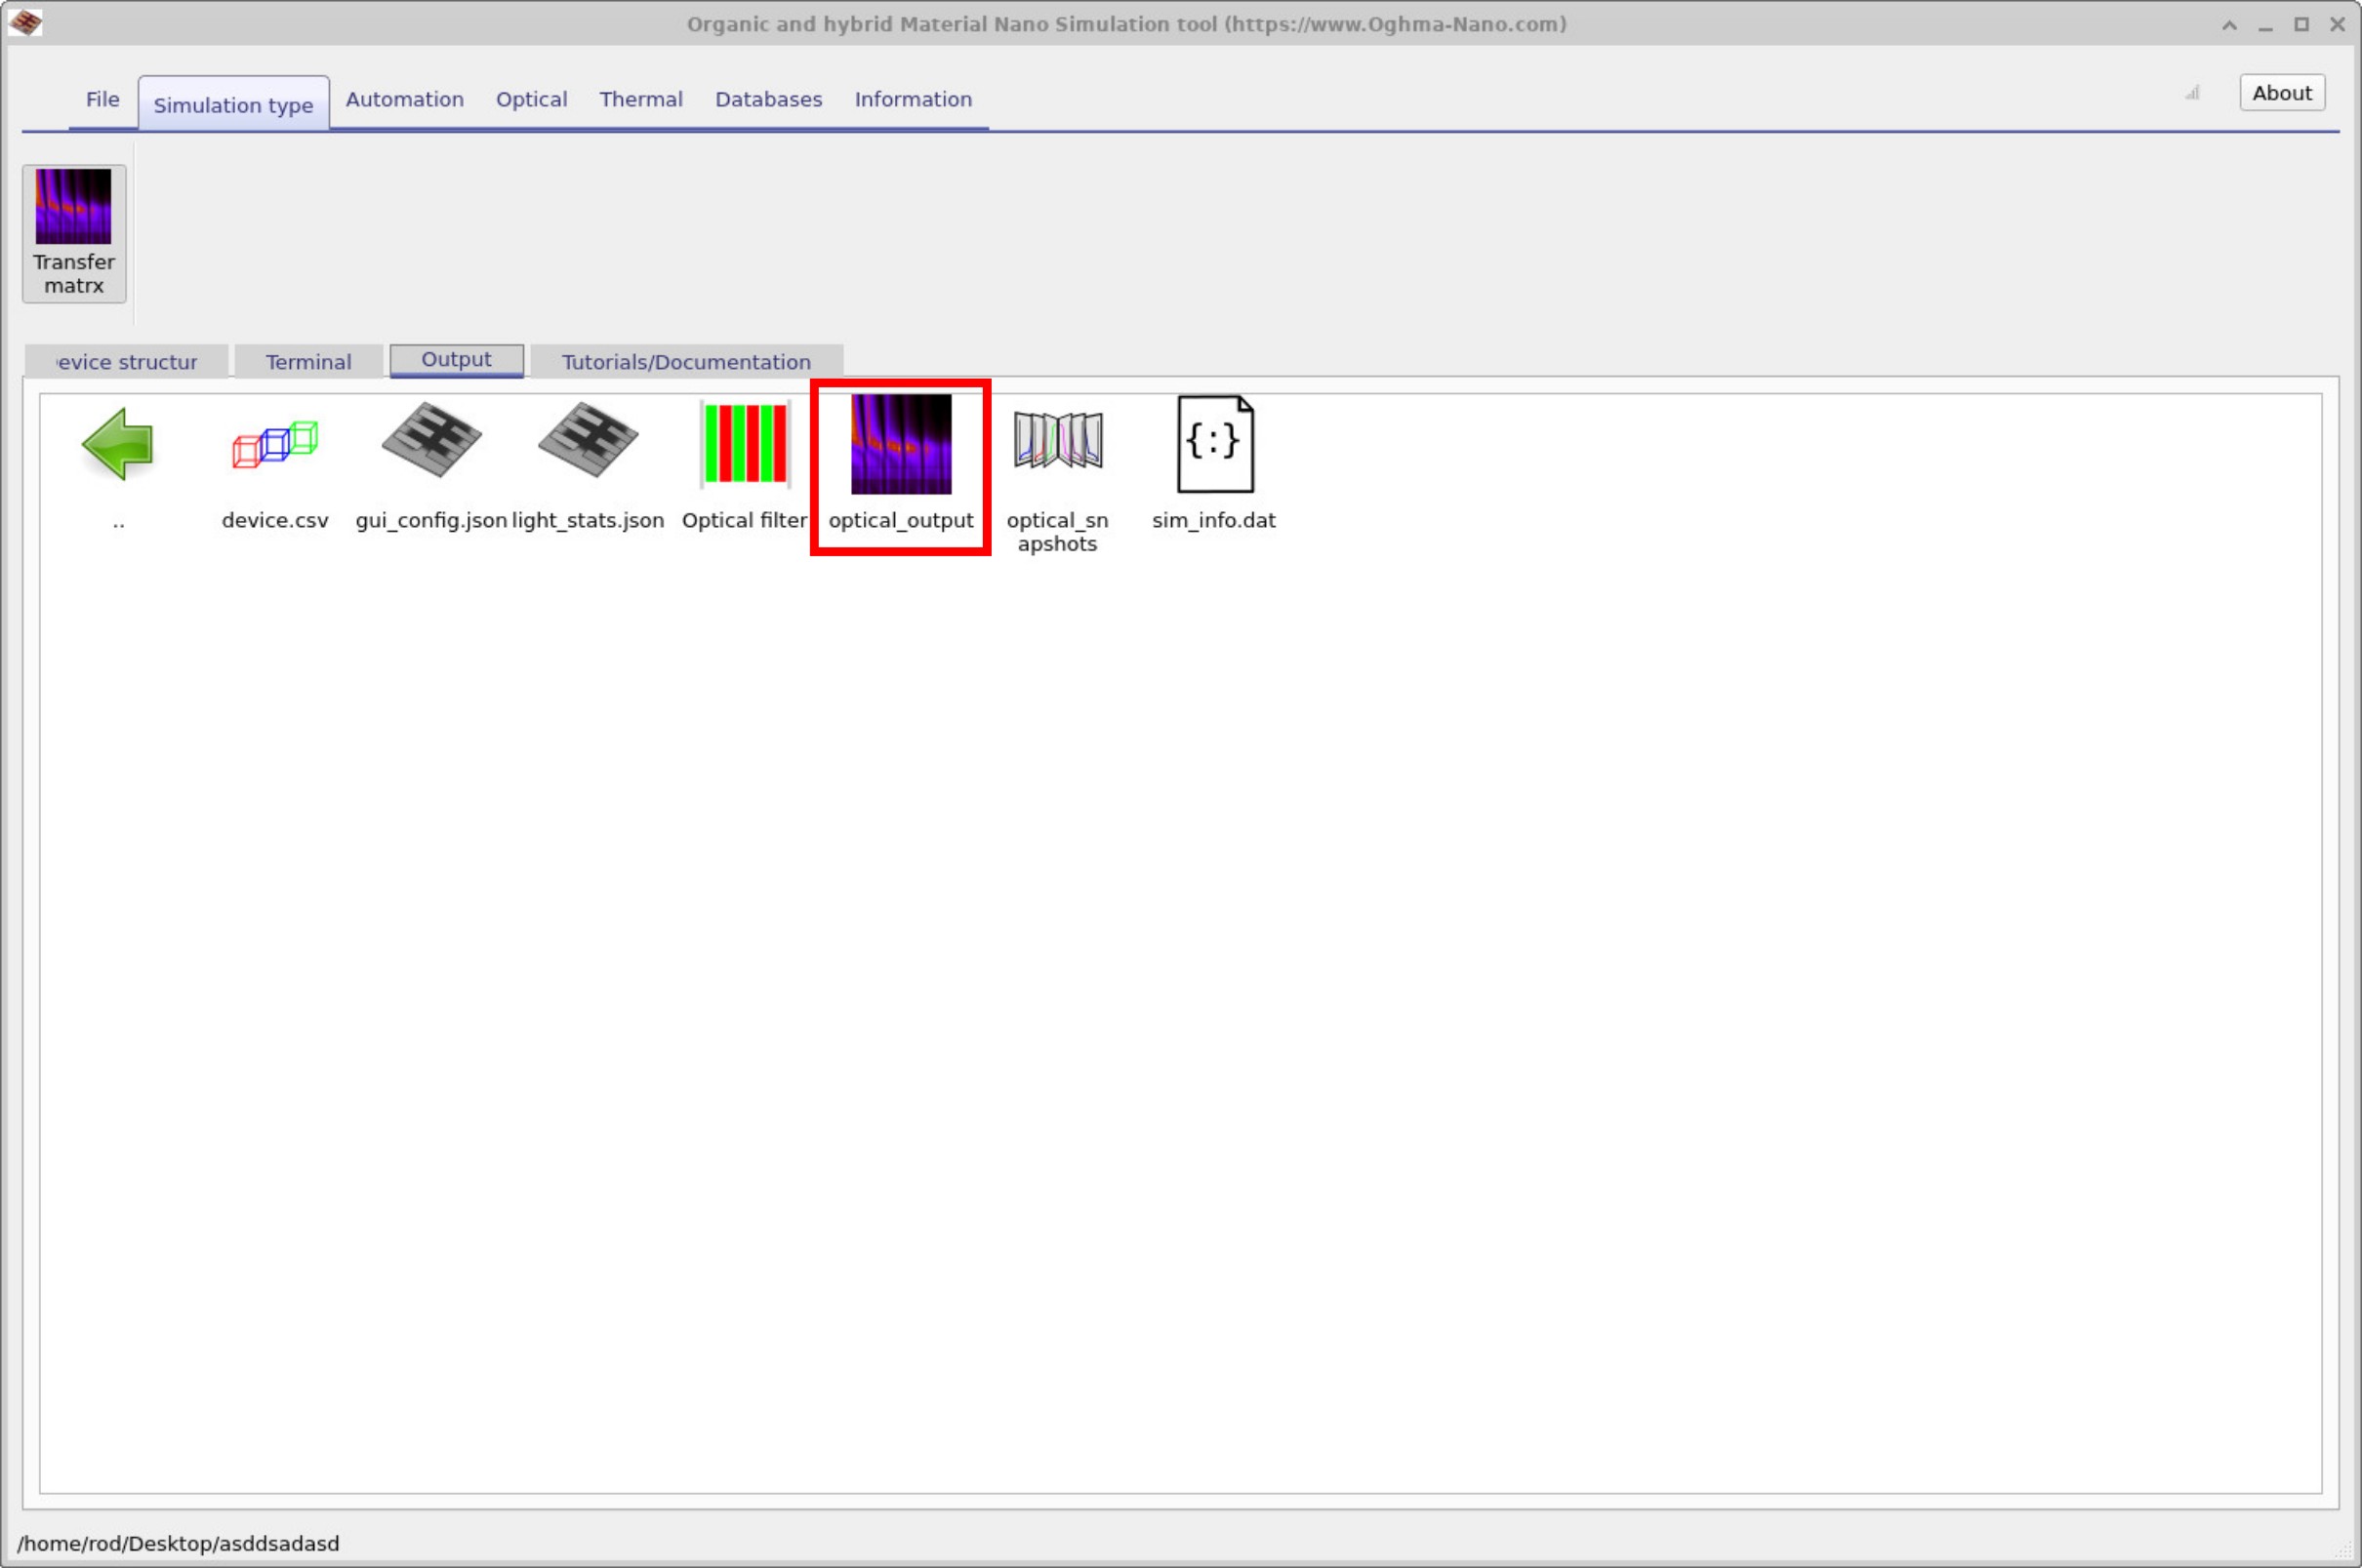This screenshot has height=1568, width=2362.
Task: Open the Optical ribbon tab
Action: [531, 99]
